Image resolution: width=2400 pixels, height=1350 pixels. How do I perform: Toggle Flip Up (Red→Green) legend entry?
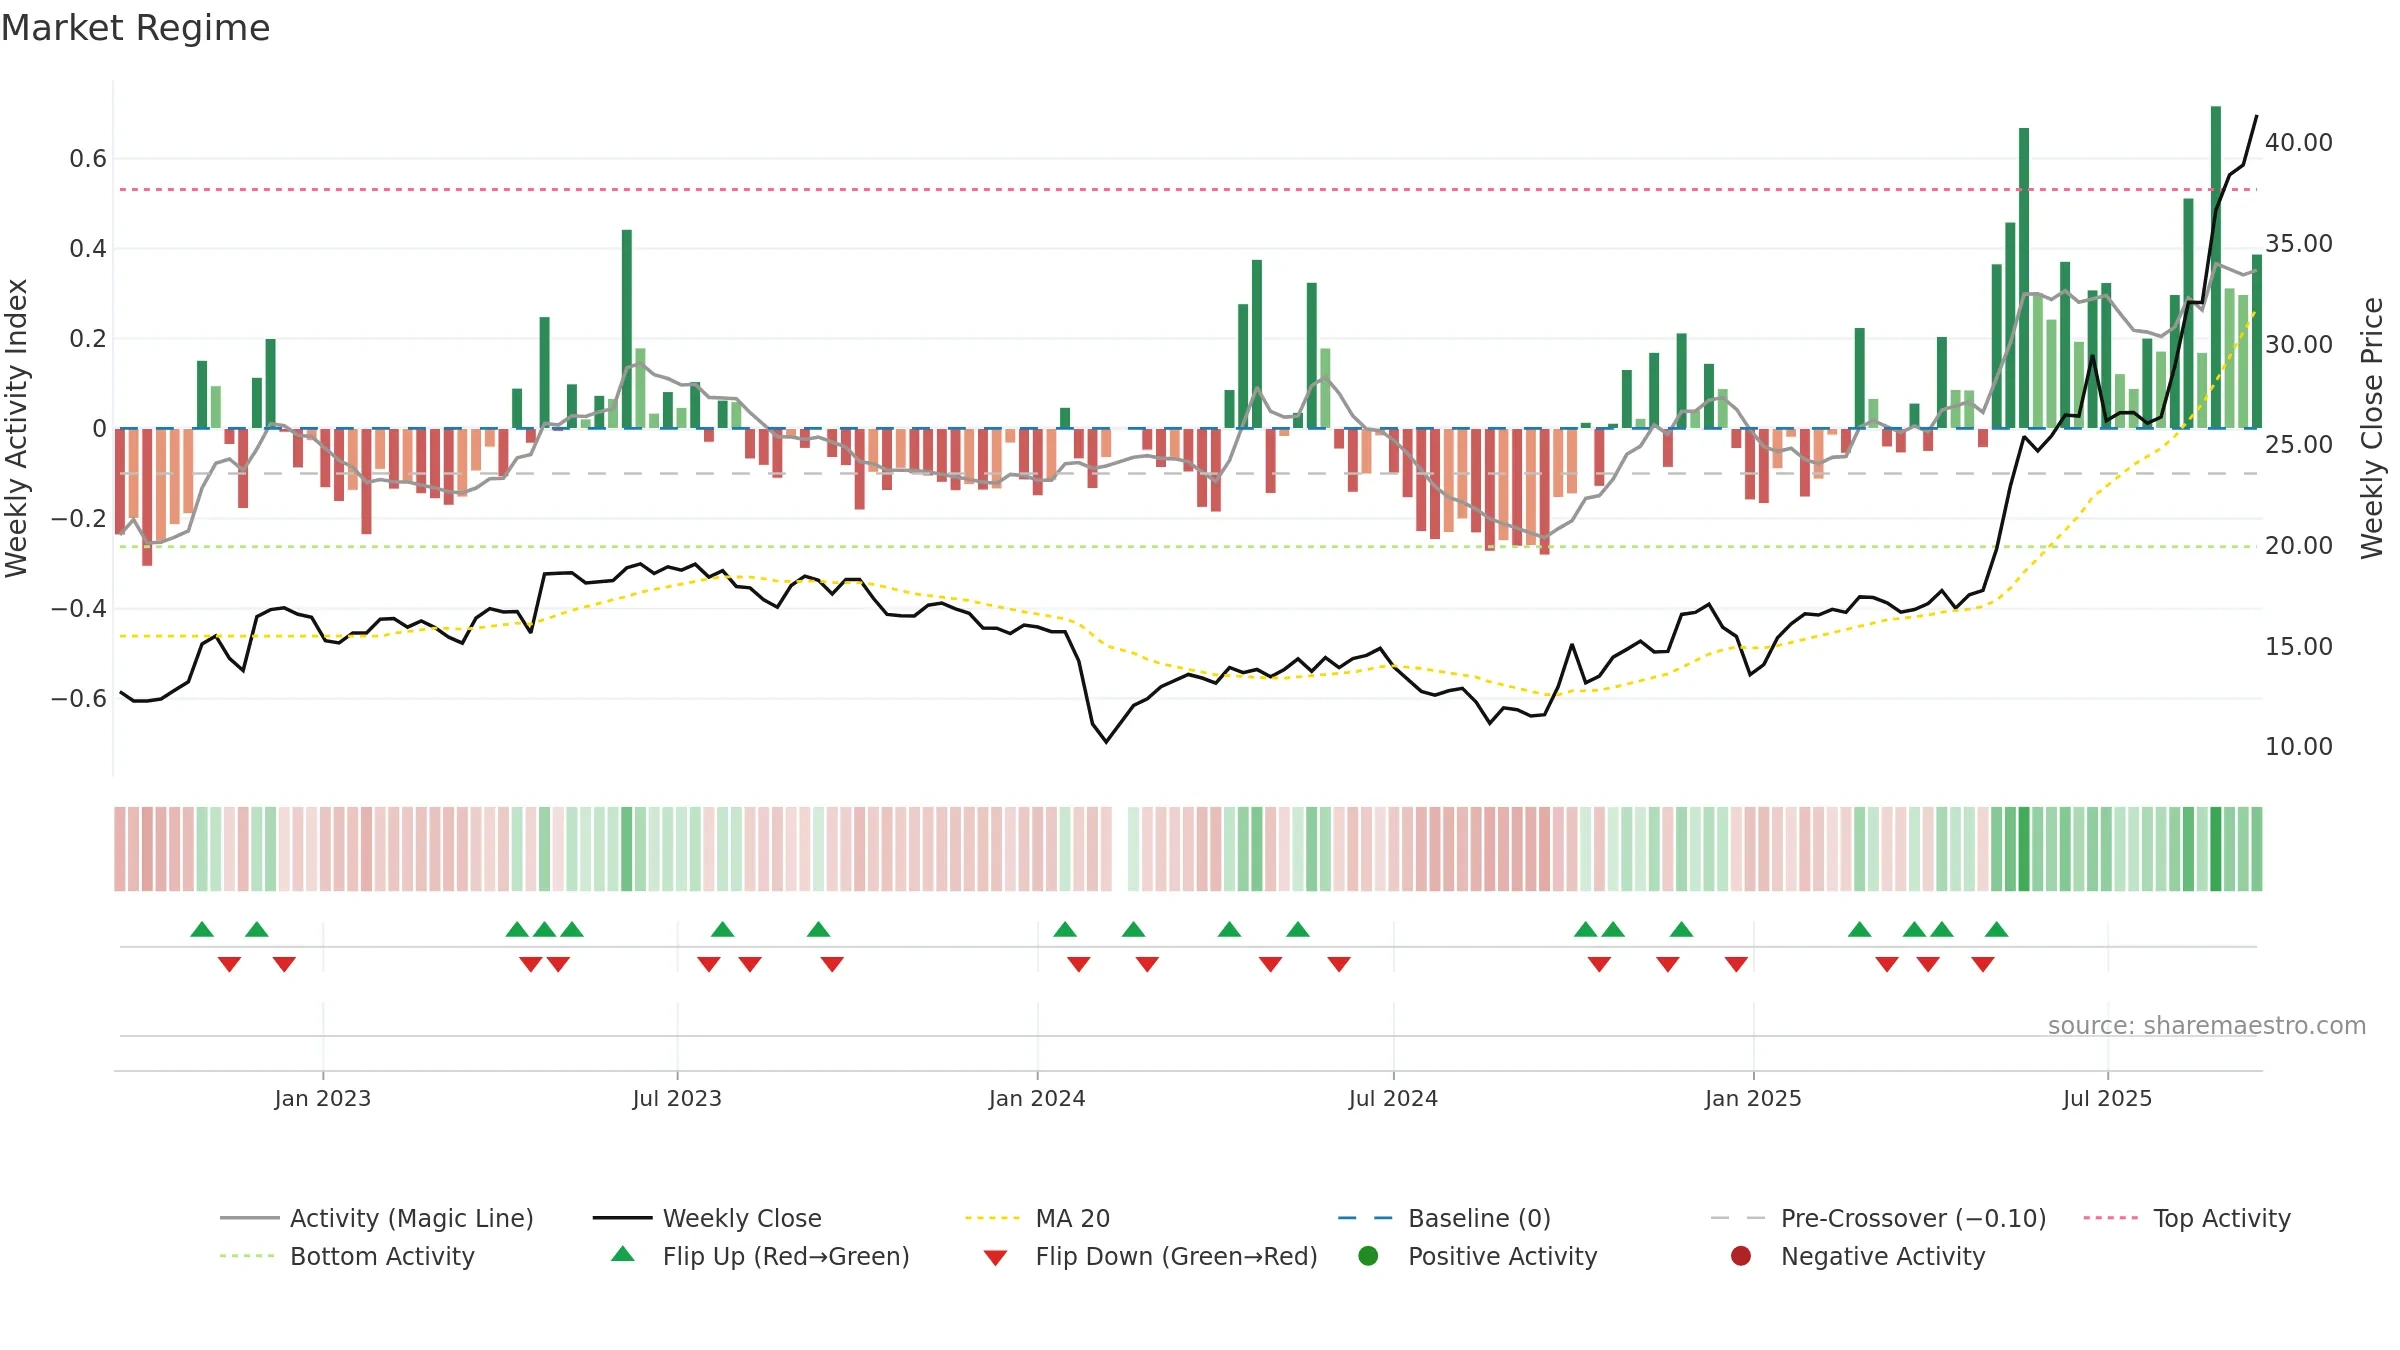(x=760, y=1256)
